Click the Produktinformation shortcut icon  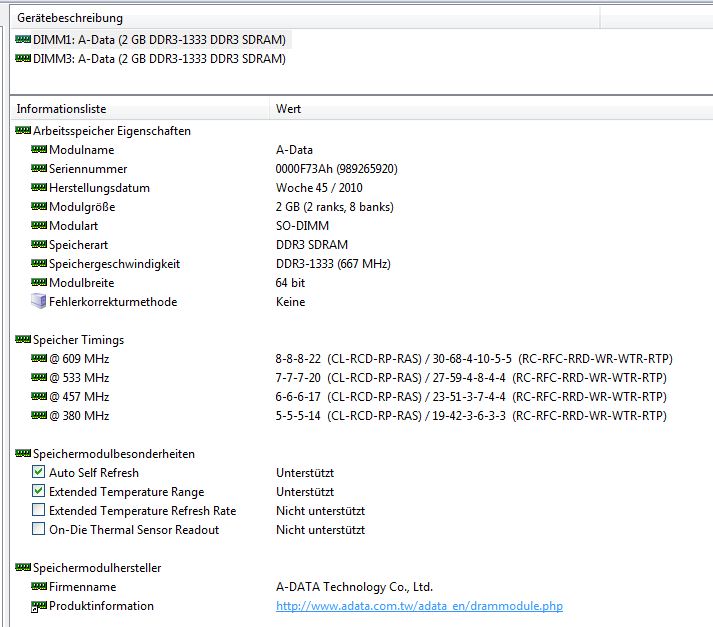click(39, 606)
